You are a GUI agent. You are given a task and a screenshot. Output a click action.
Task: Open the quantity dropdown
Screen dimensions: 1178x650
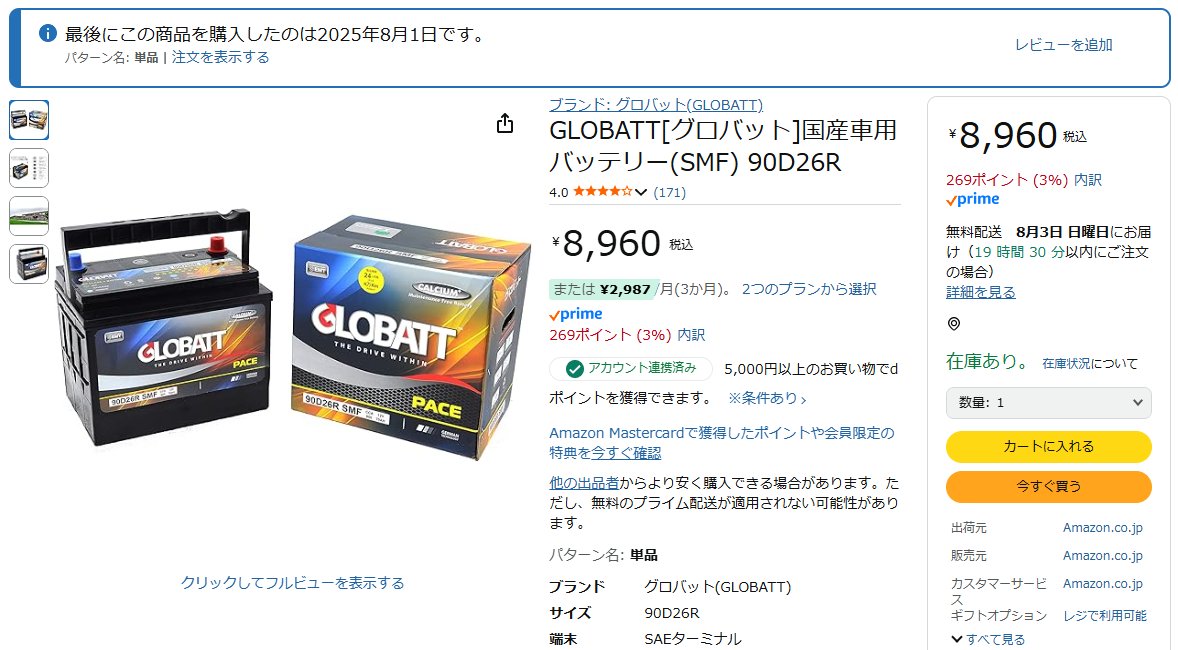(x=1048, y=403)
